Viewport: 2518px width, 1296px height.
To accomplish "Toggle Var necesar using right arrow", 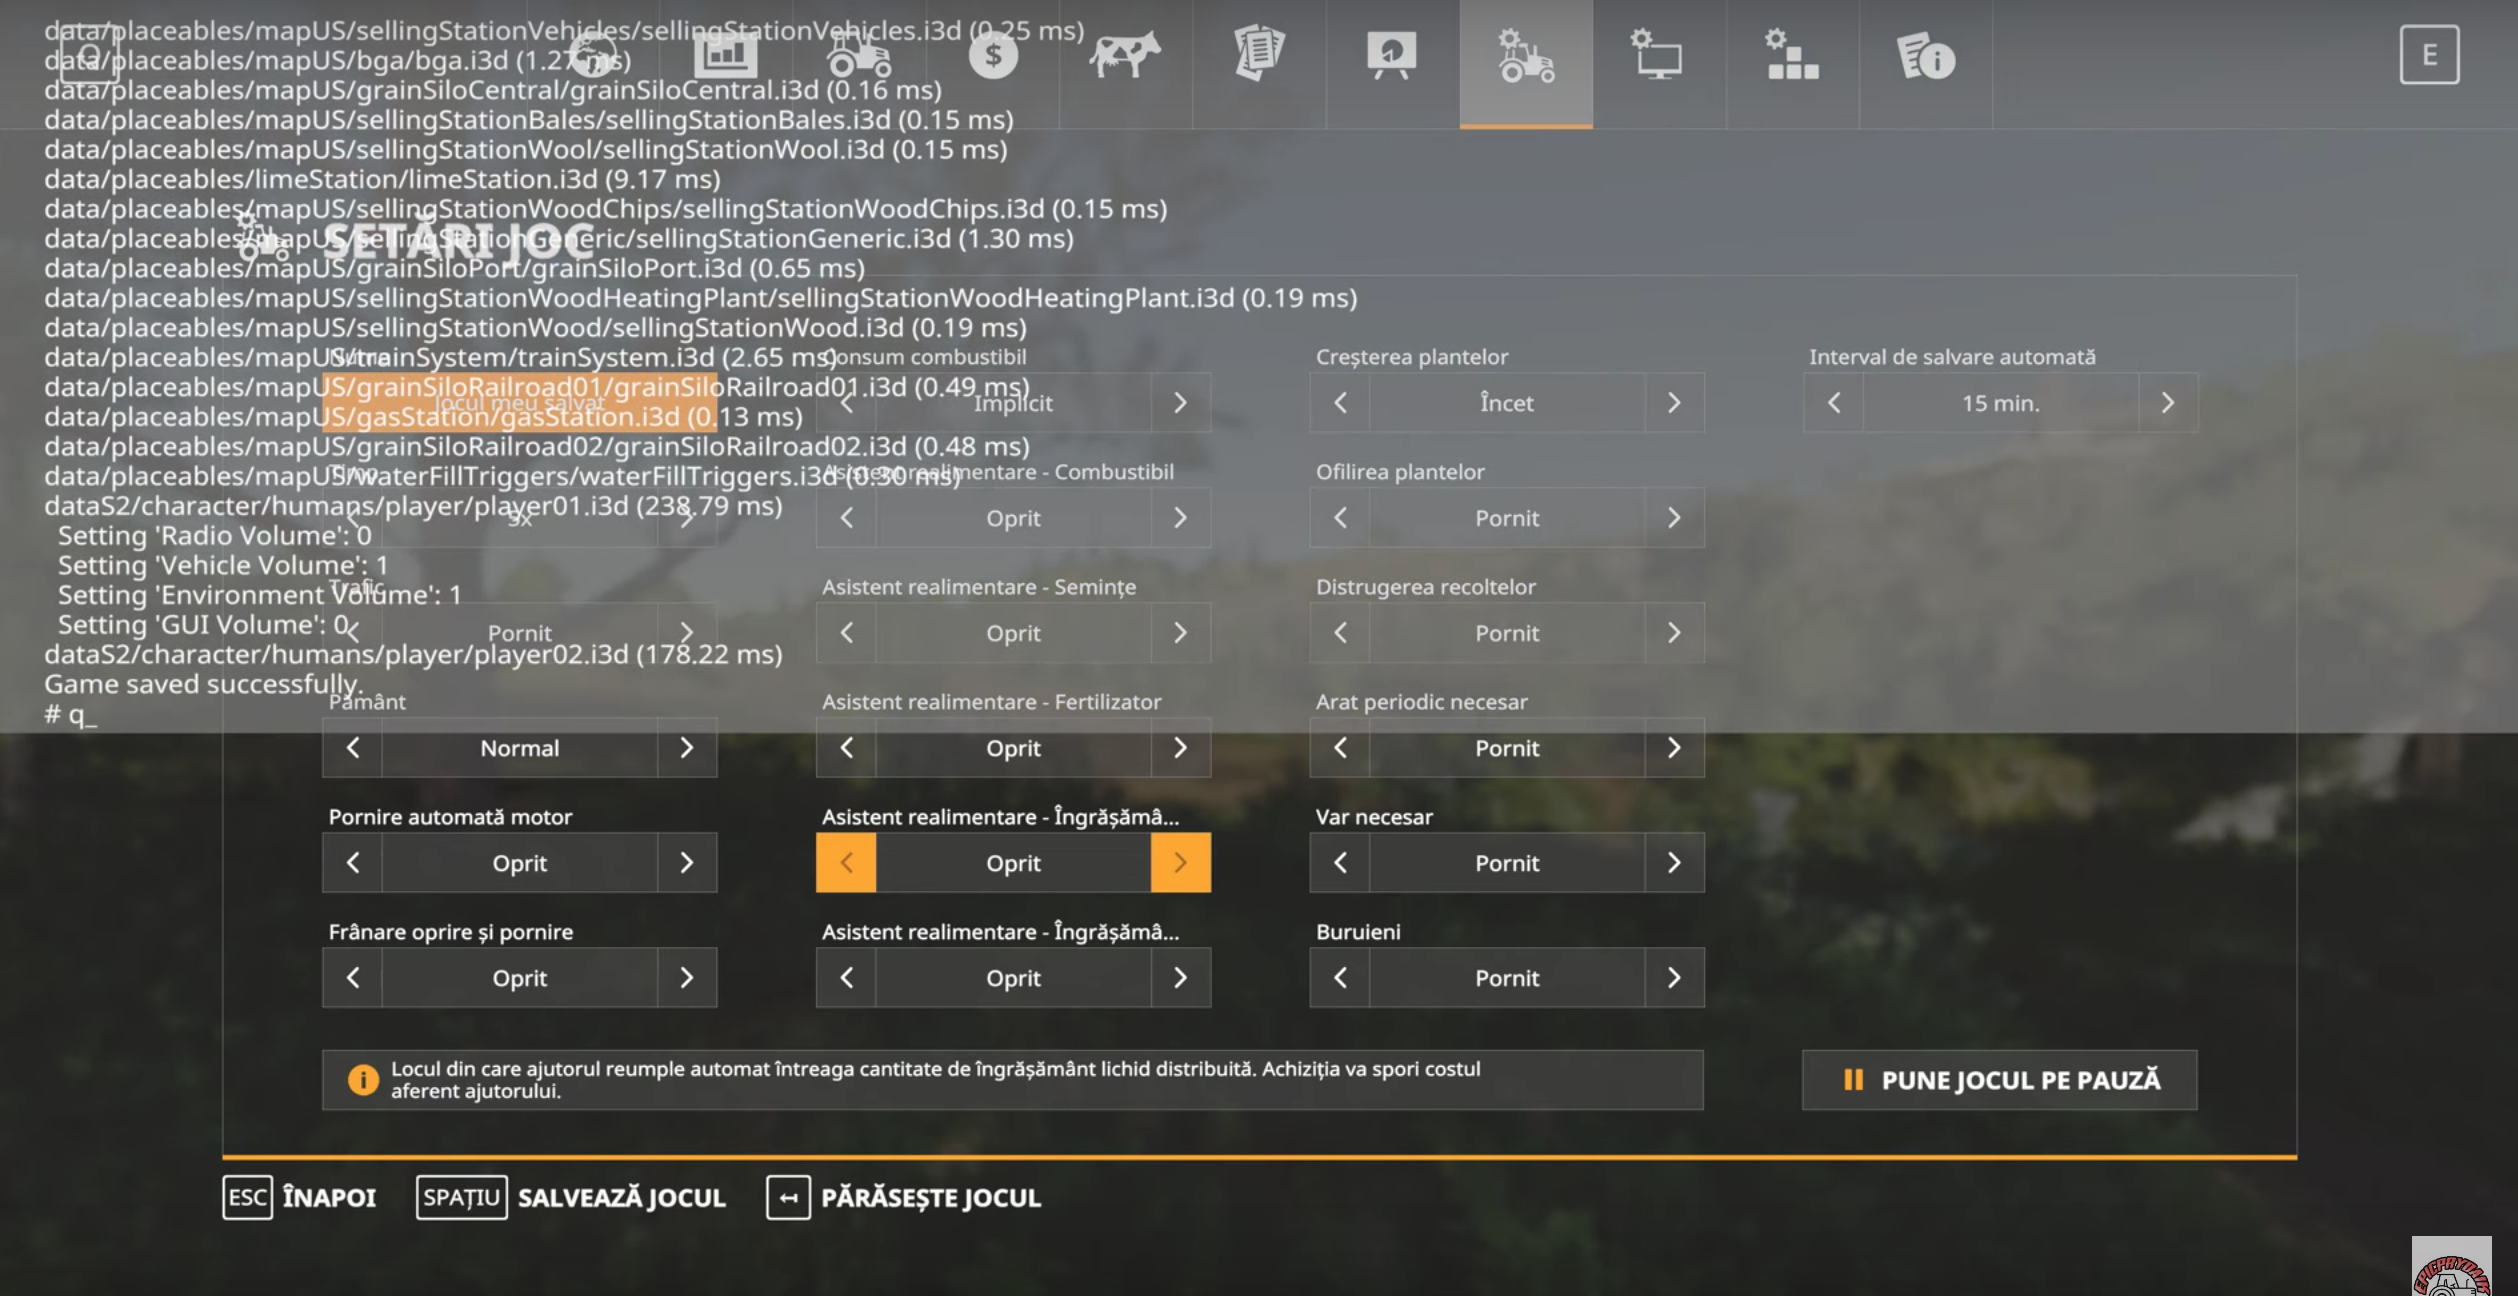I will 1674,862.
